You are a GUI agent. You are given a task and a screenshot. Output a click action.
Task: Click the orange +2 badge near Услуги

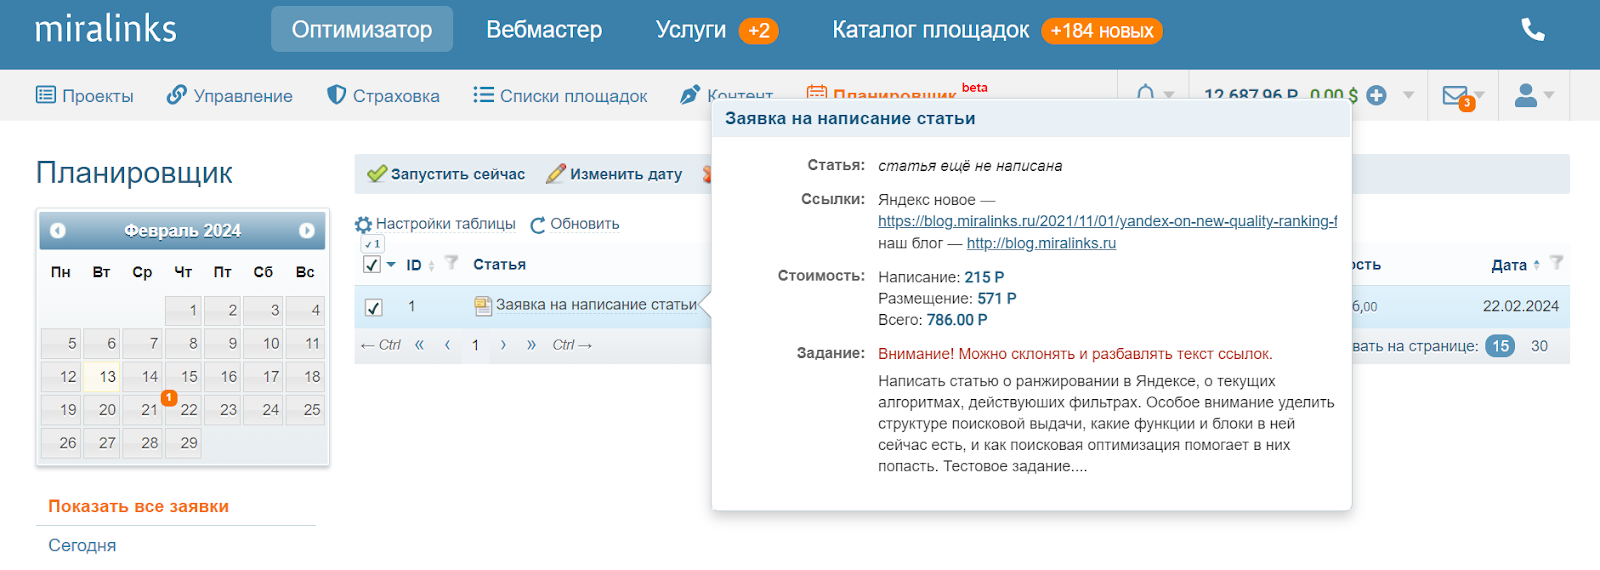(759, 31)
